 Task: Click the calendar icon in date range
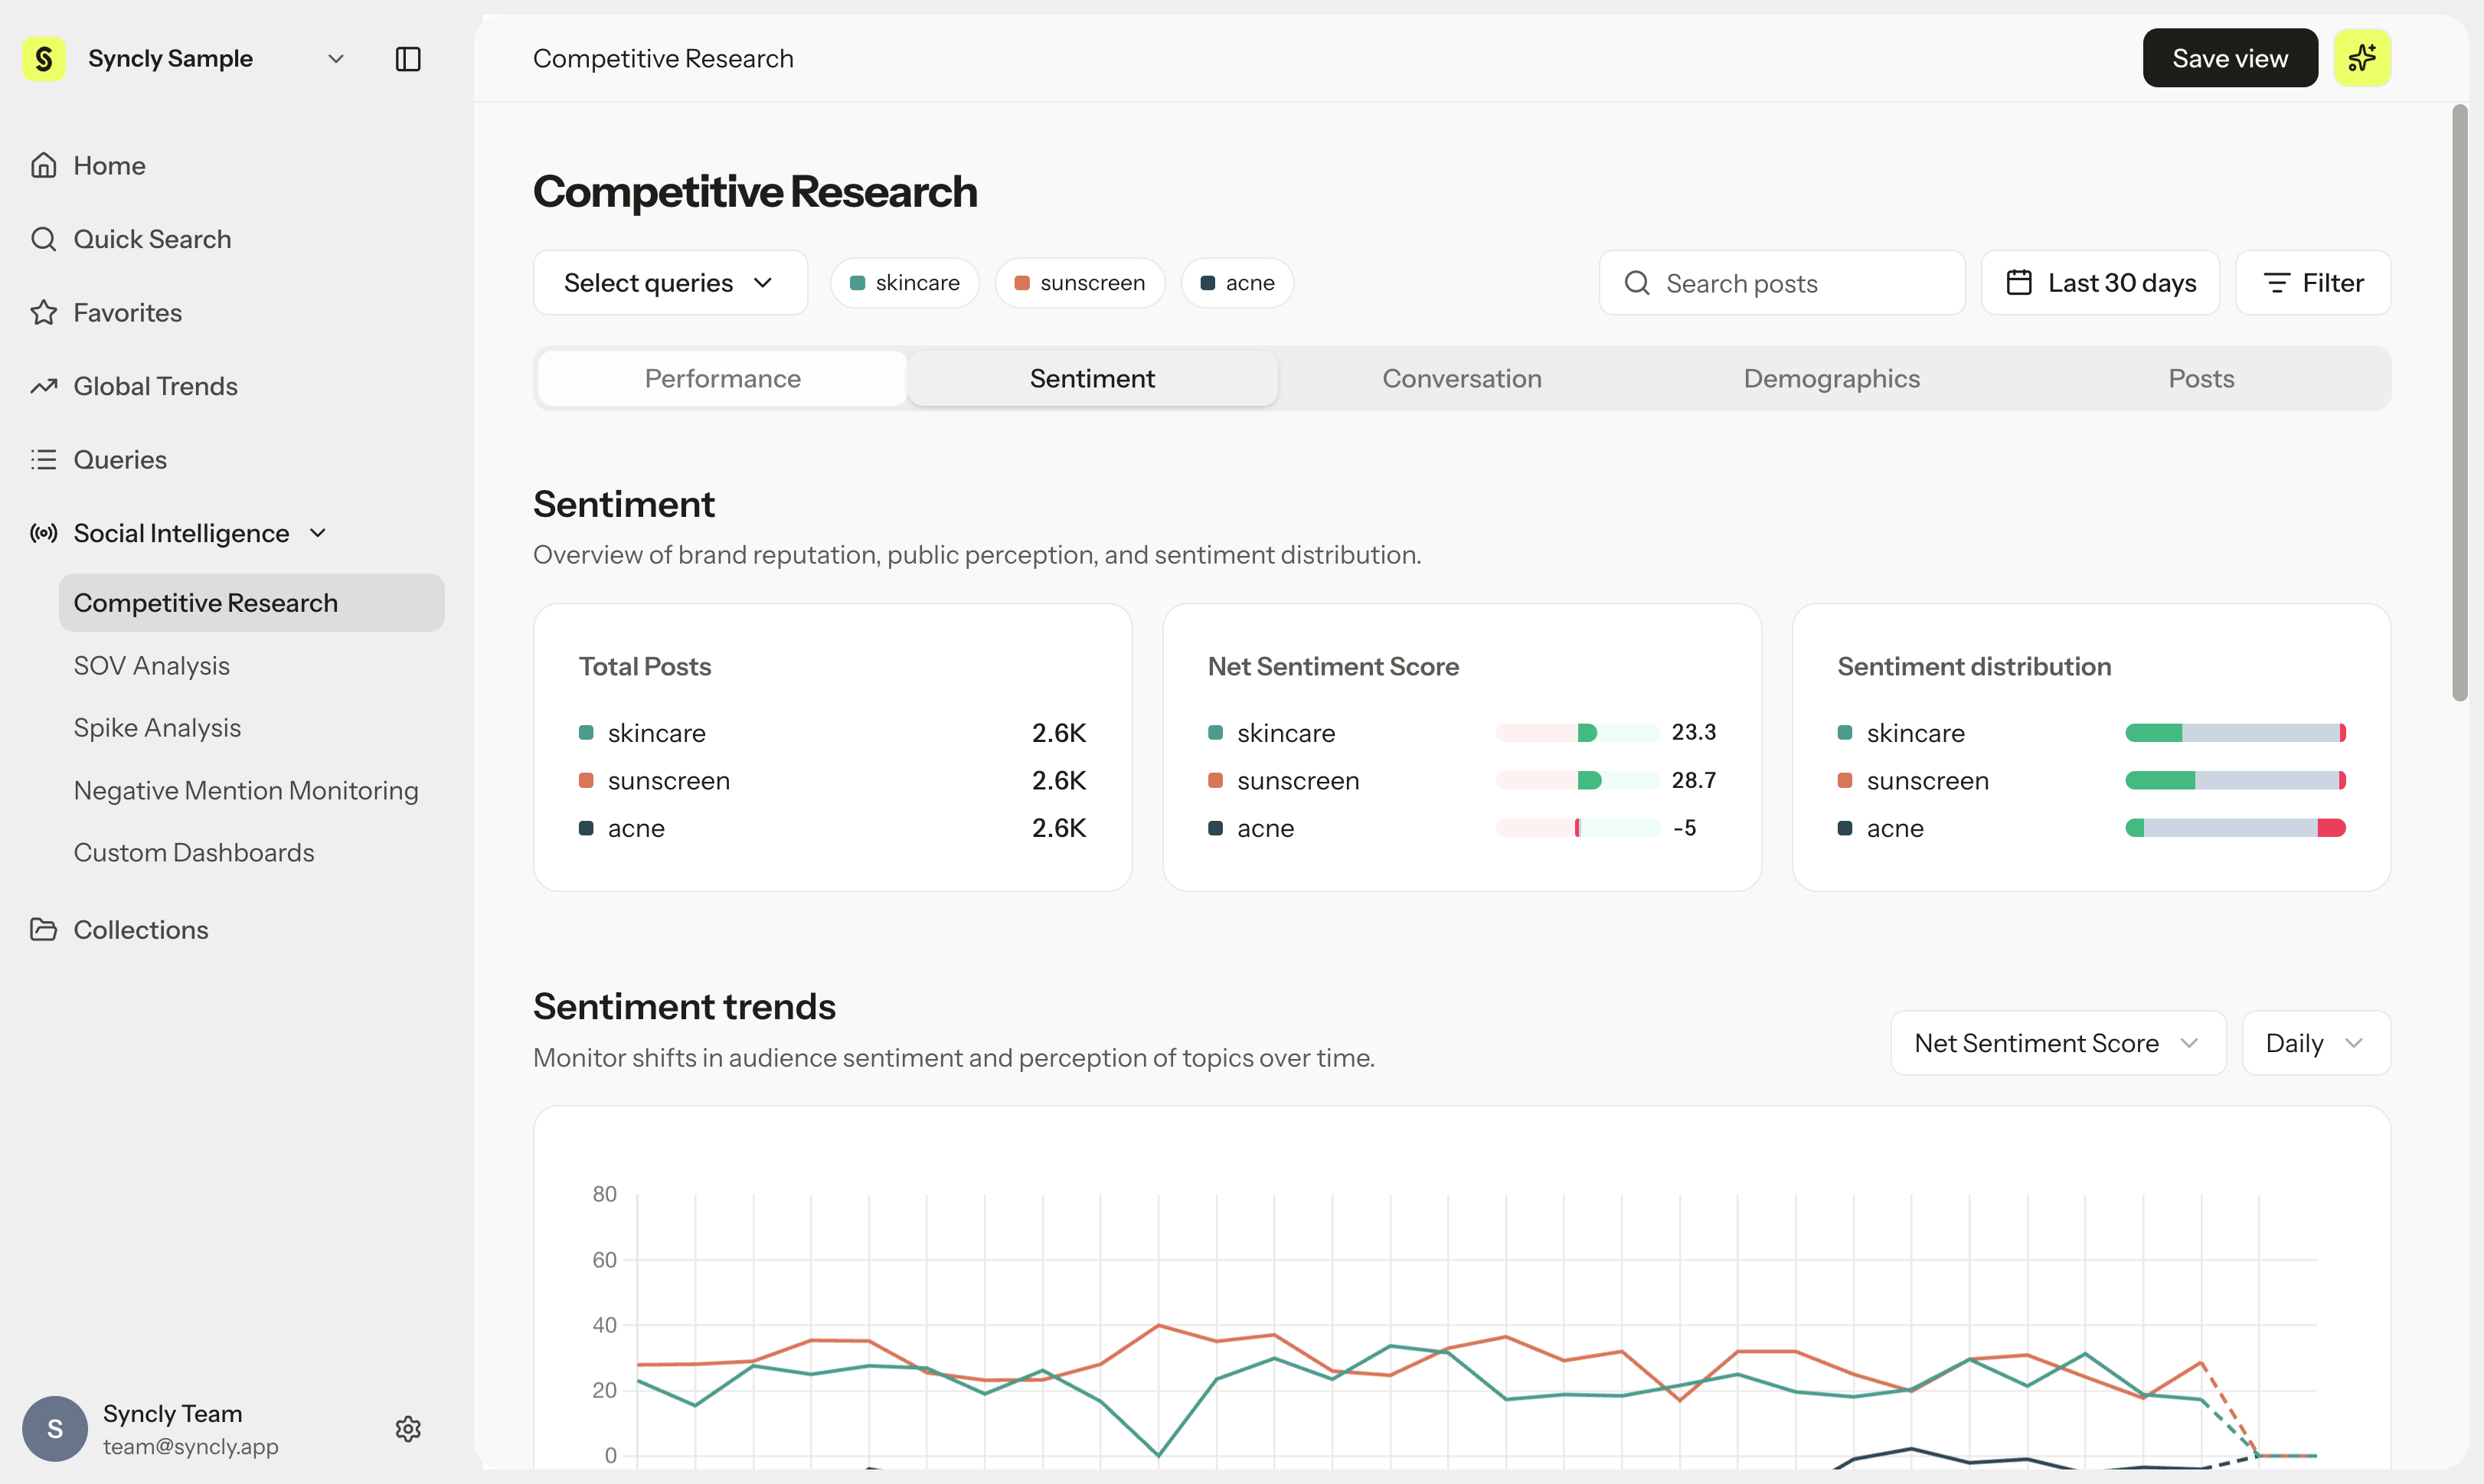[2019, 283]
